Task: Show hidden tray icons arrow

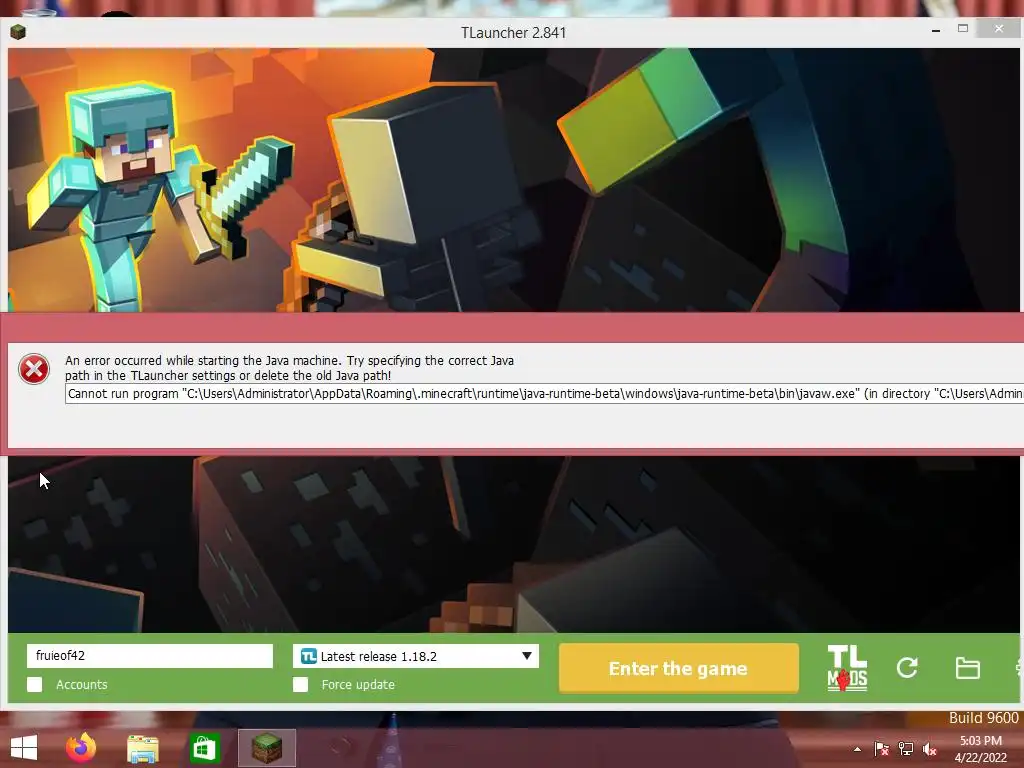Action: tap(857, 749)
